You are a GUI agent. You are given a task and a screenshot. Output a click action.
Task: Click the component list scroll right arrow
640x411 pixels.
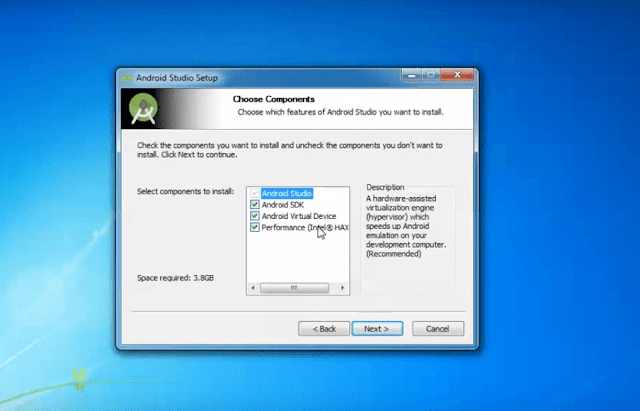tap(342, 288)
